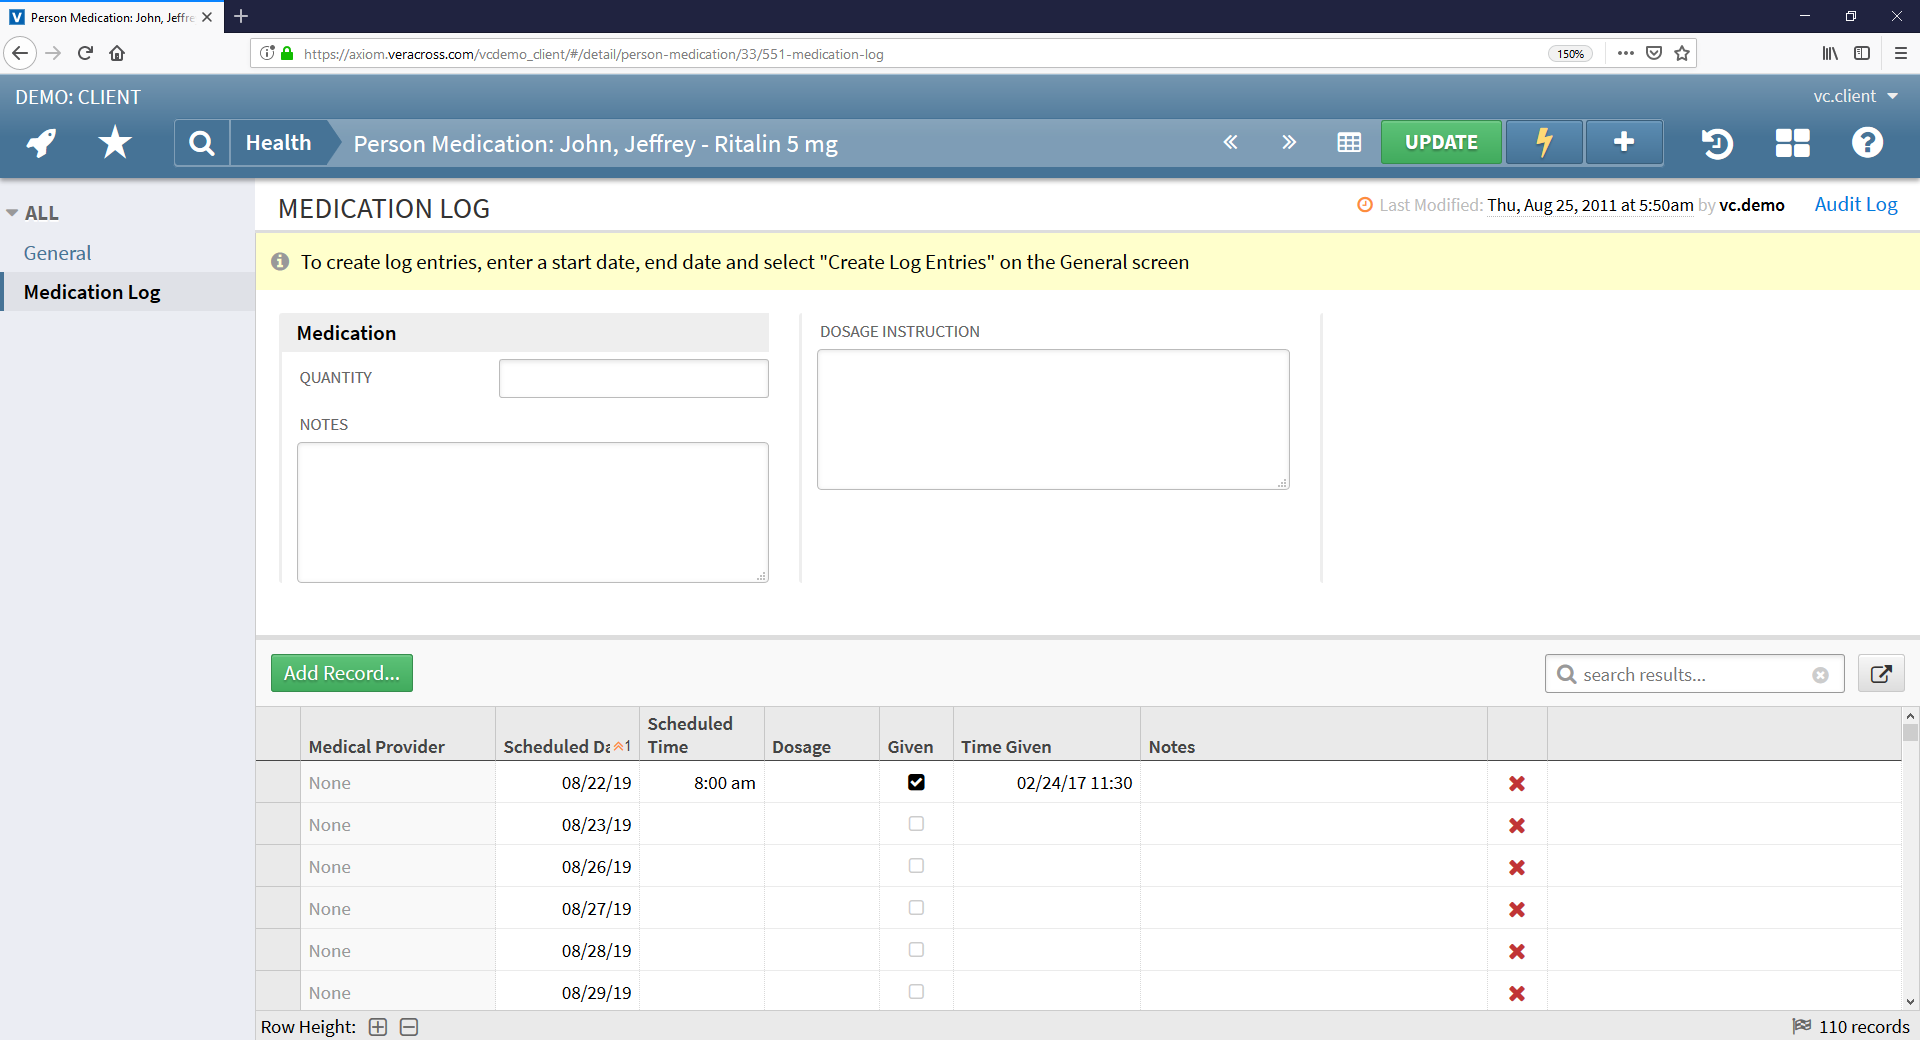Click the plus add icon
The width and height of the screenshot is (1920, 1040).
1624,143
